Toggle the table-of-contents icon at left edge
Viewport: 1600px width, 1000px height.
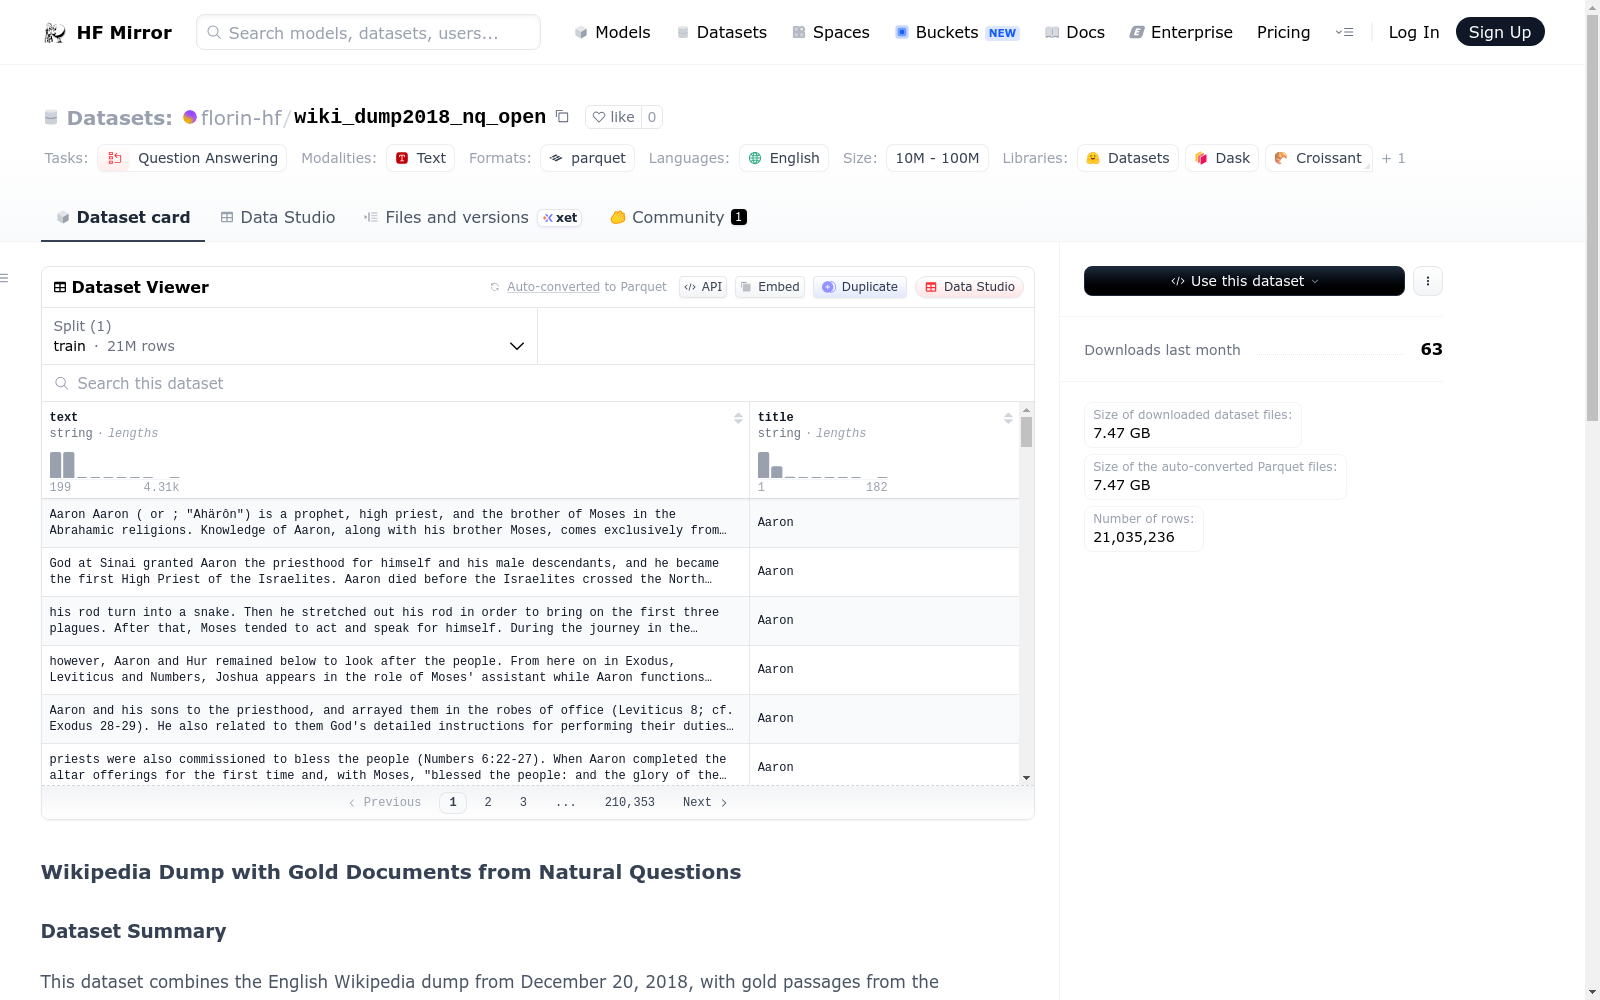click(4, 278)
